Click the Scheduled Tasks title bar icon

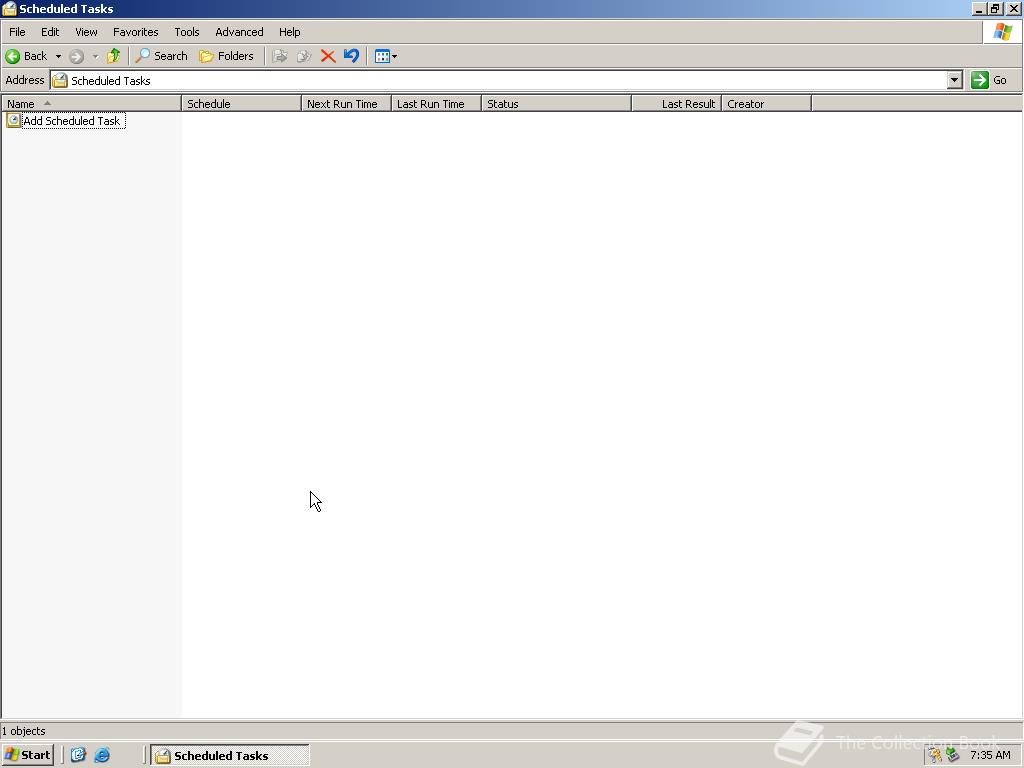9,8
